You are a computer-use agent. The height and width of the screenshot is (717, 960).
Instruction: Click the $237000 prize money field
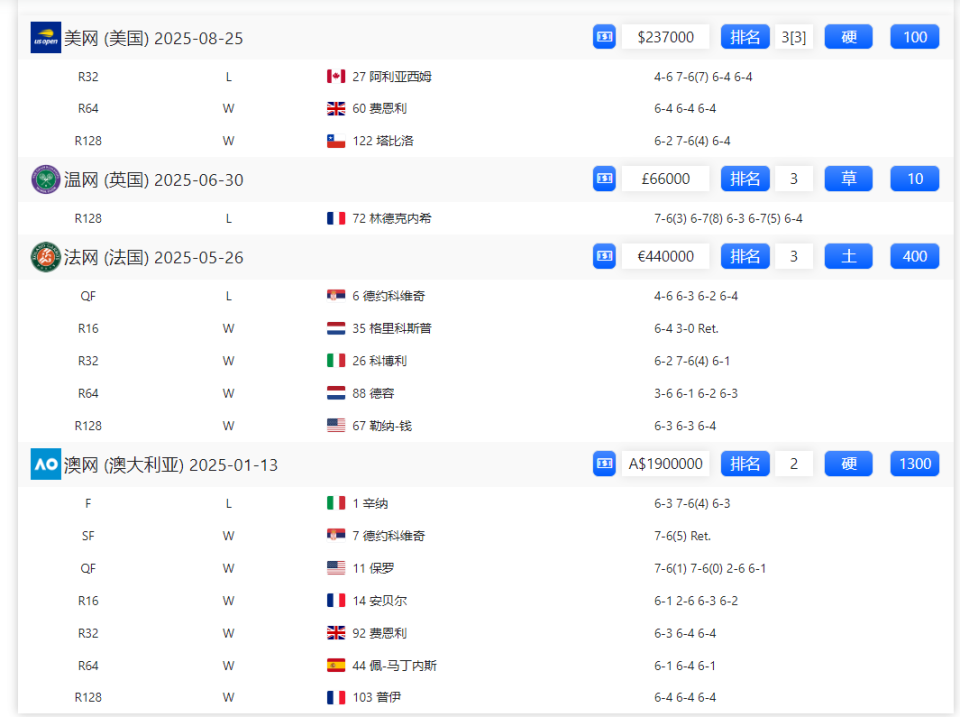(665, 37)
